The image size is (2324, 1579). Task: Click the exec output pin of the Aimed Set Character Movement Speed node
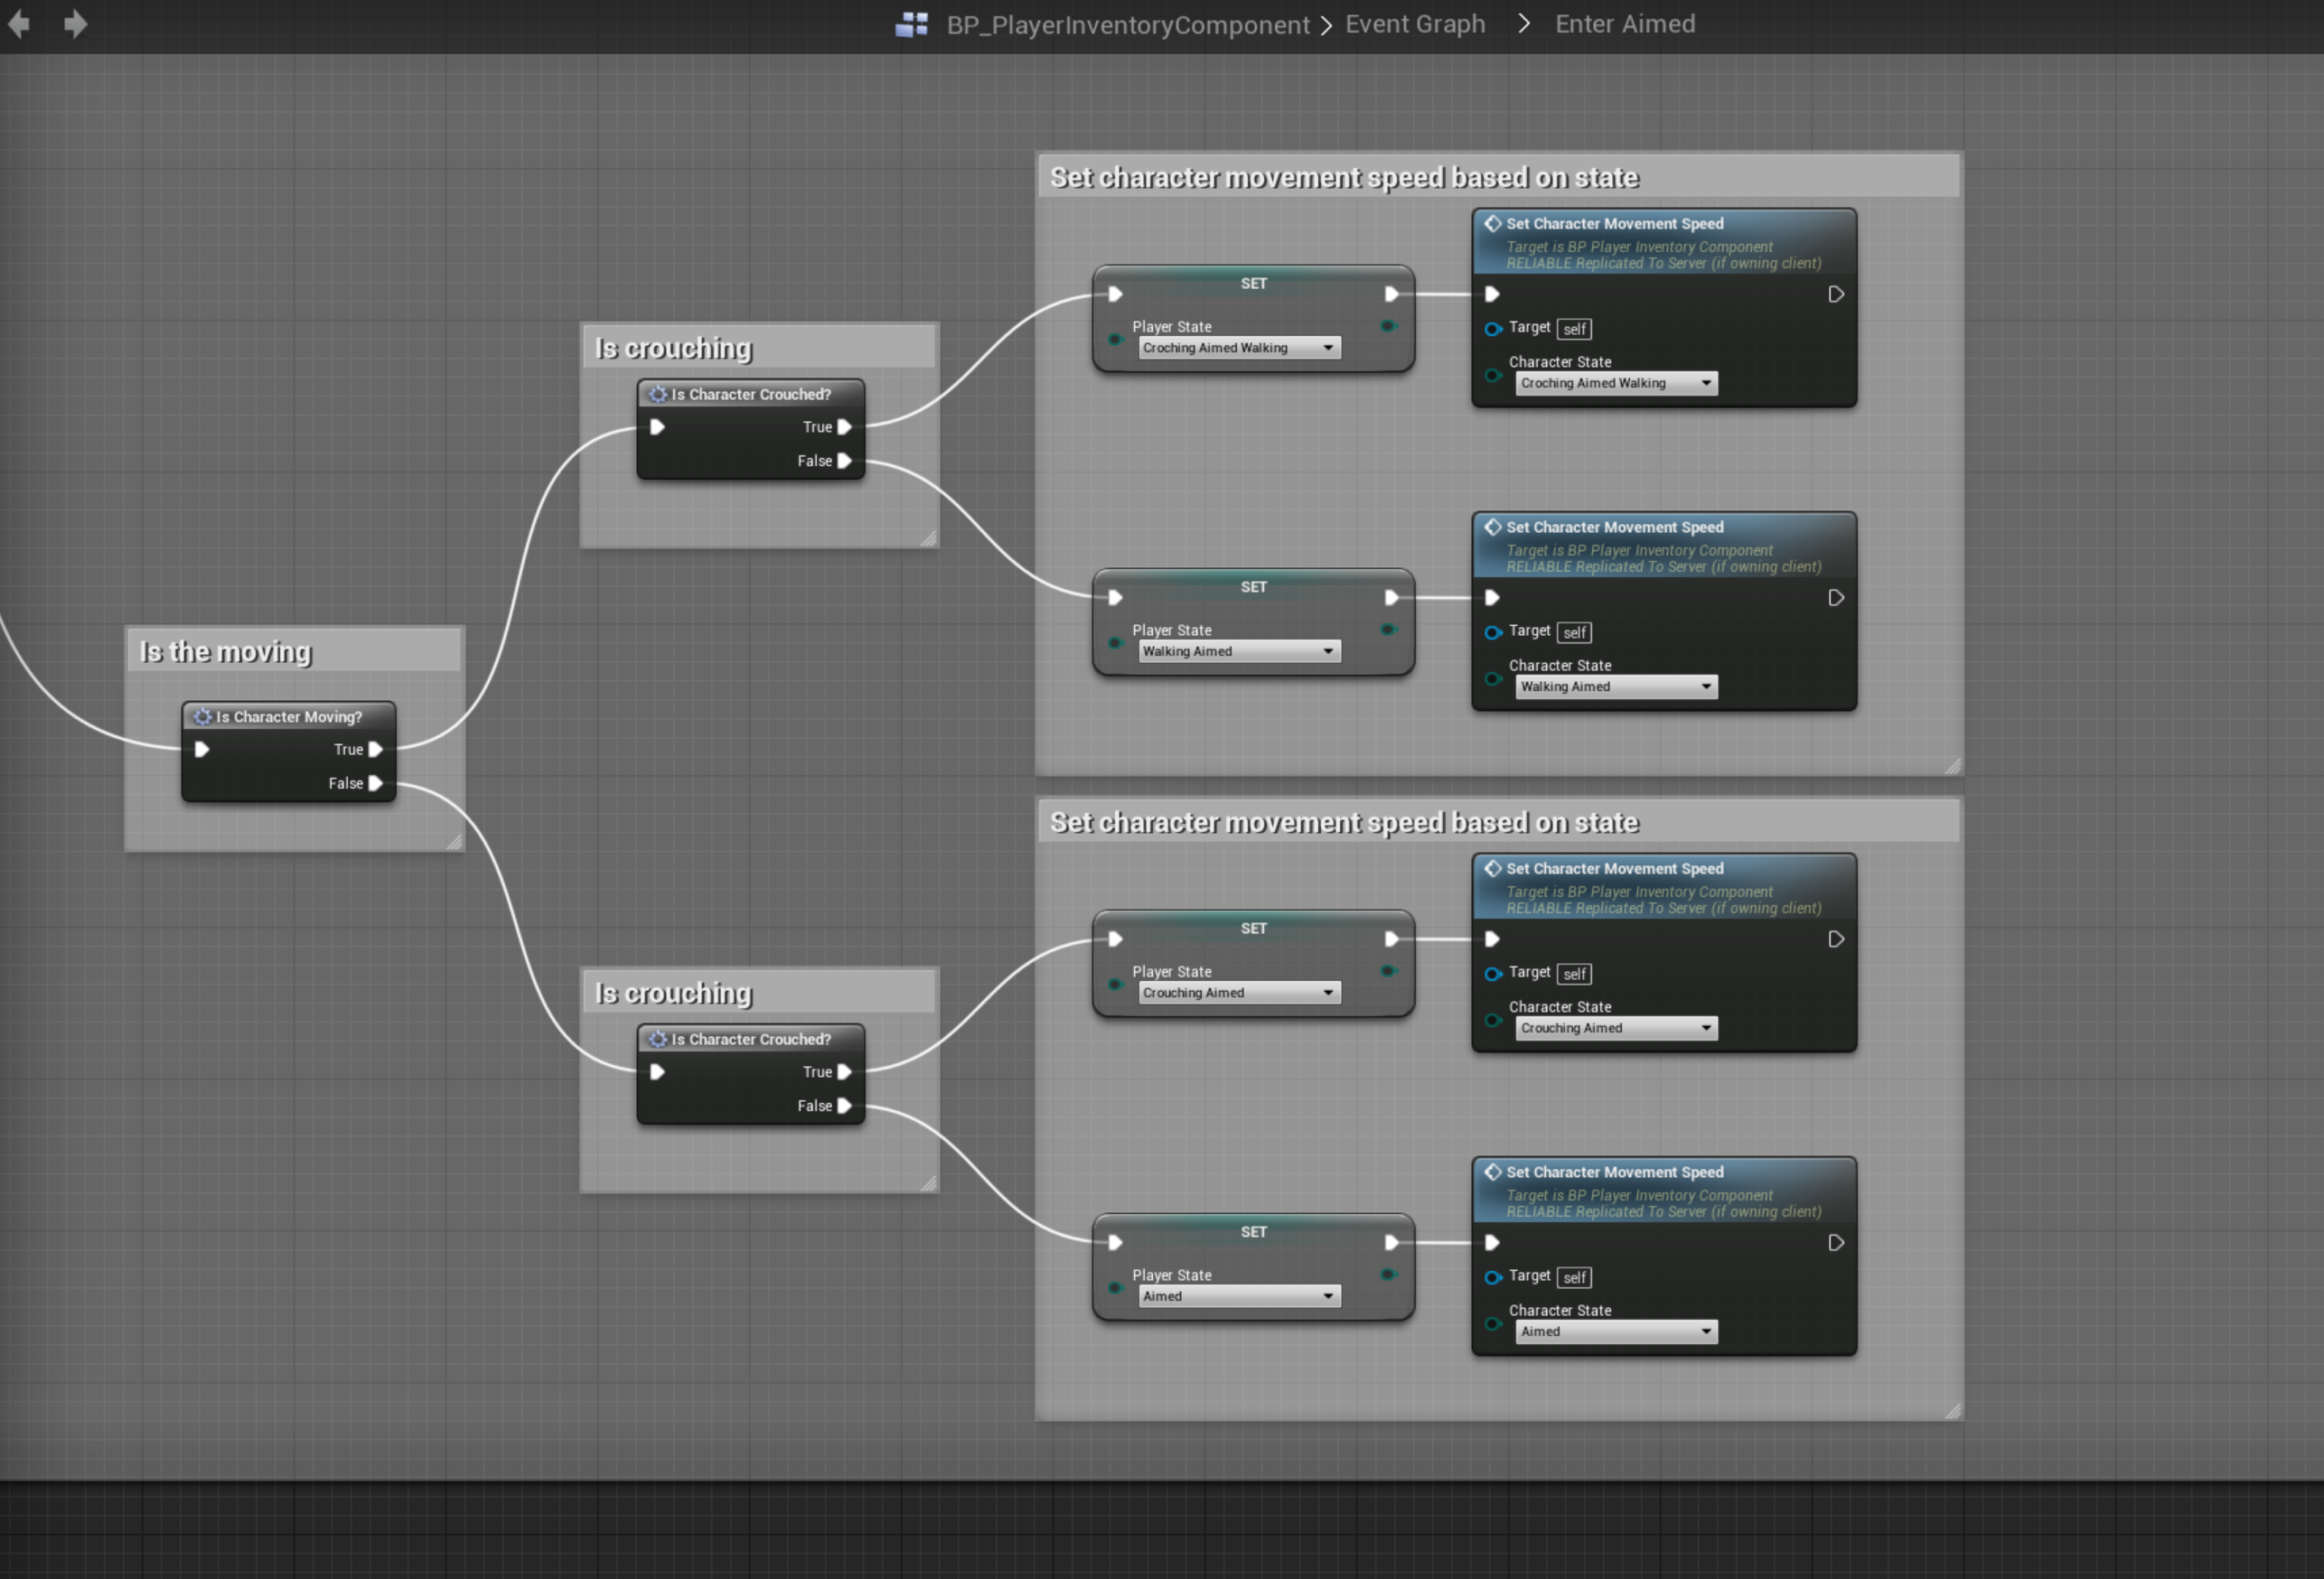click(x=1836, y=1243)
